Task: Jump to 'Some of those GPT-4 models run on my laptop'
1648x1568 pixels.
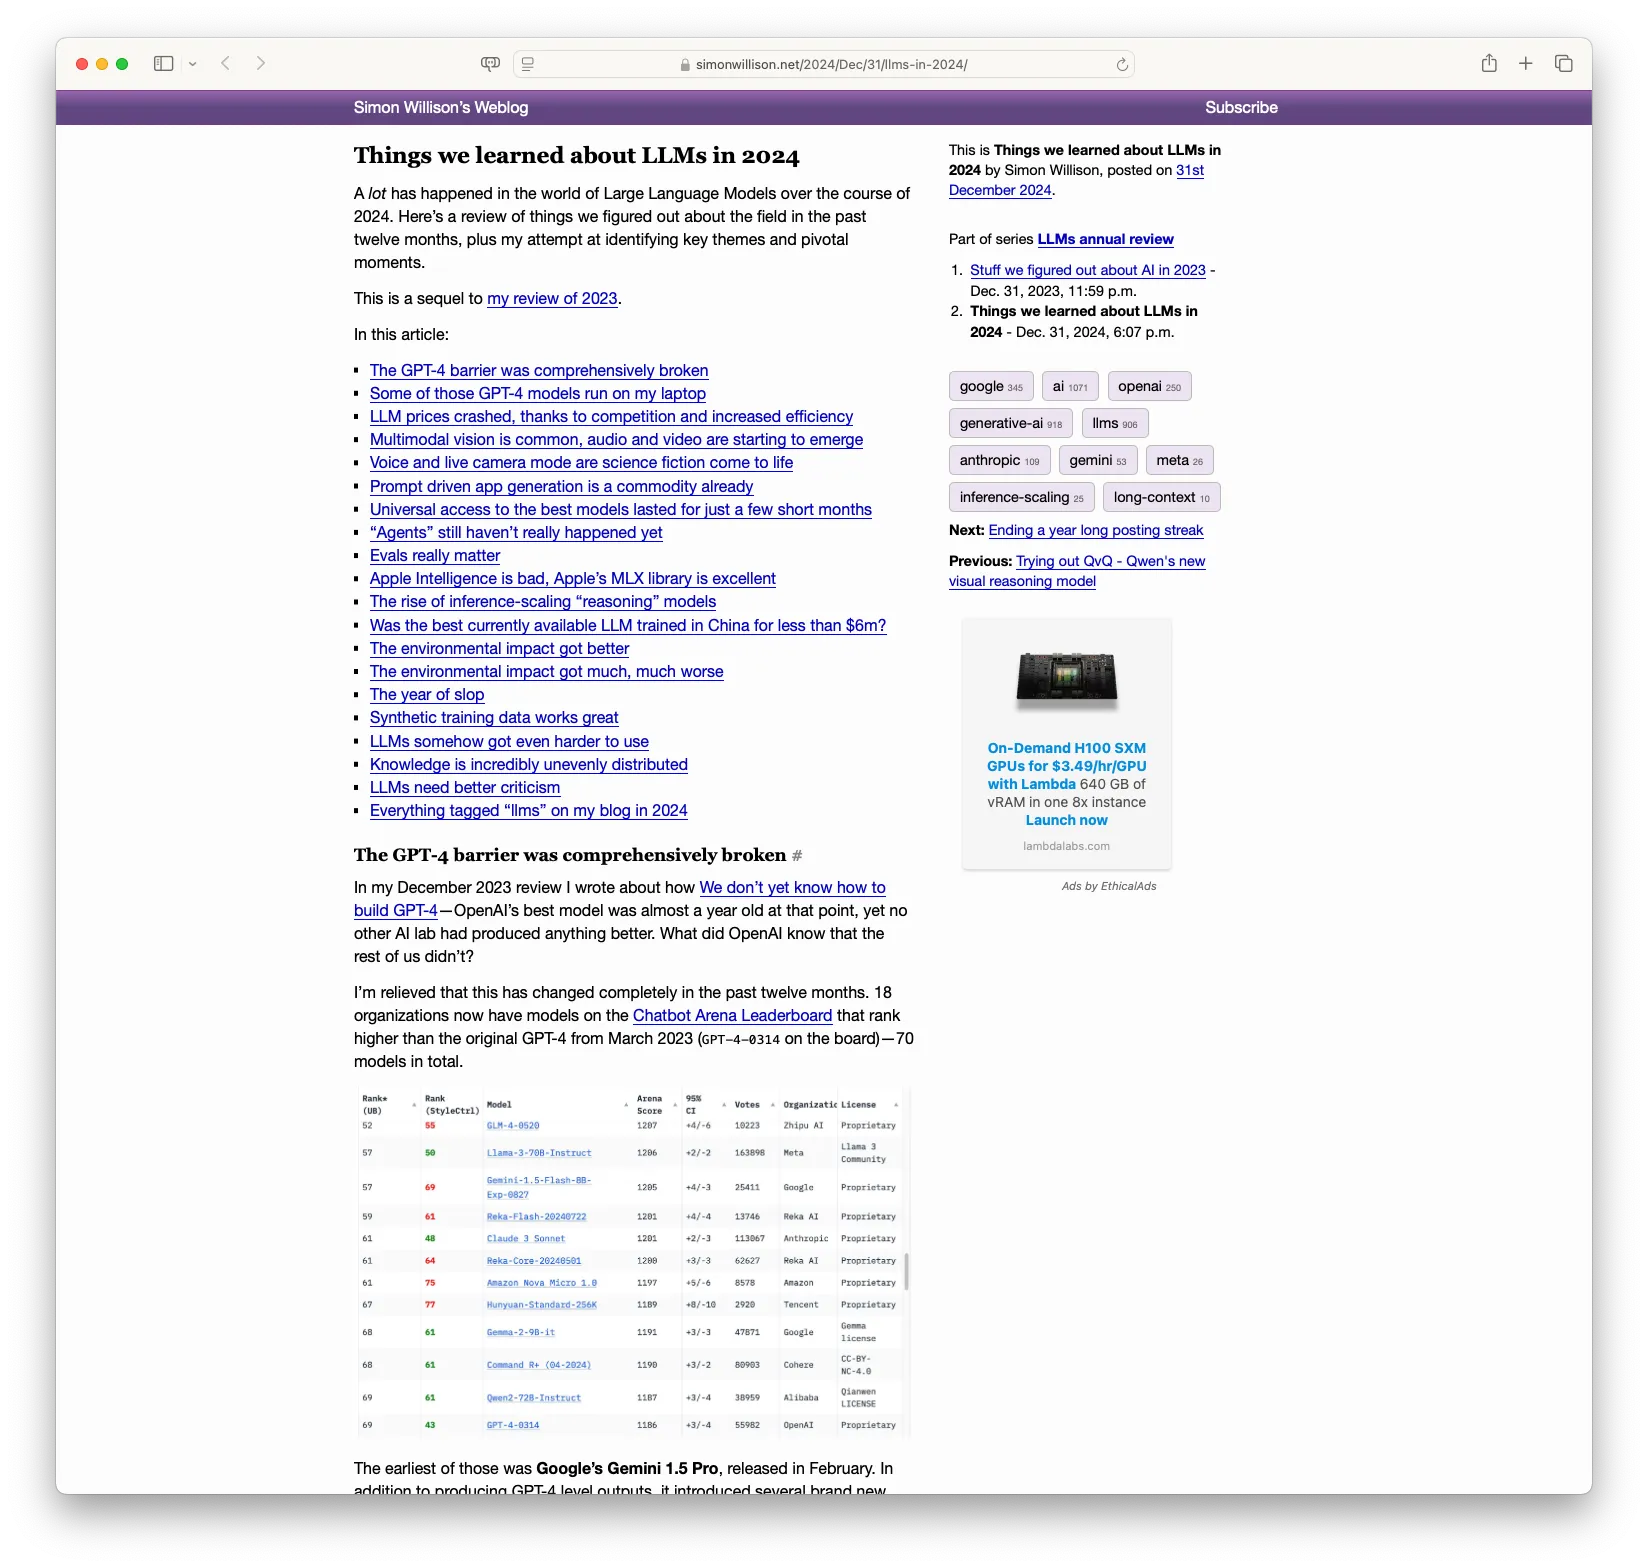Action: point(538,393)
